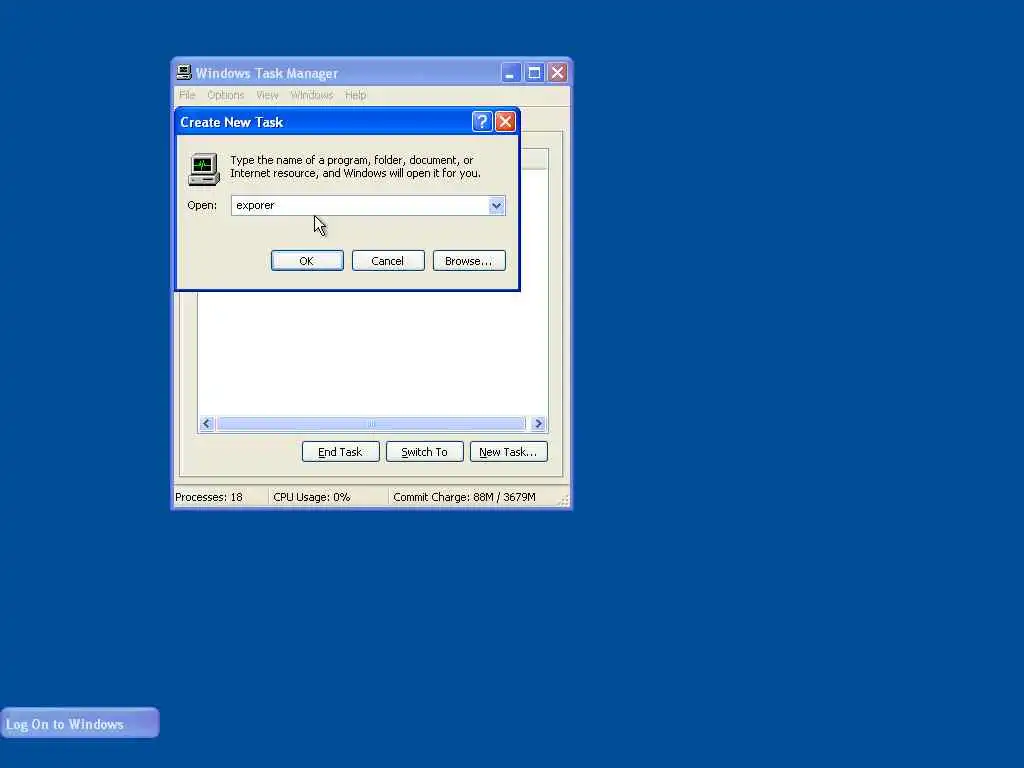Expand the Open field dropdown arrow
Image resolution: width=1024 pixels, height=768 pixels.
pyautogui.click(x=496, y=206)
